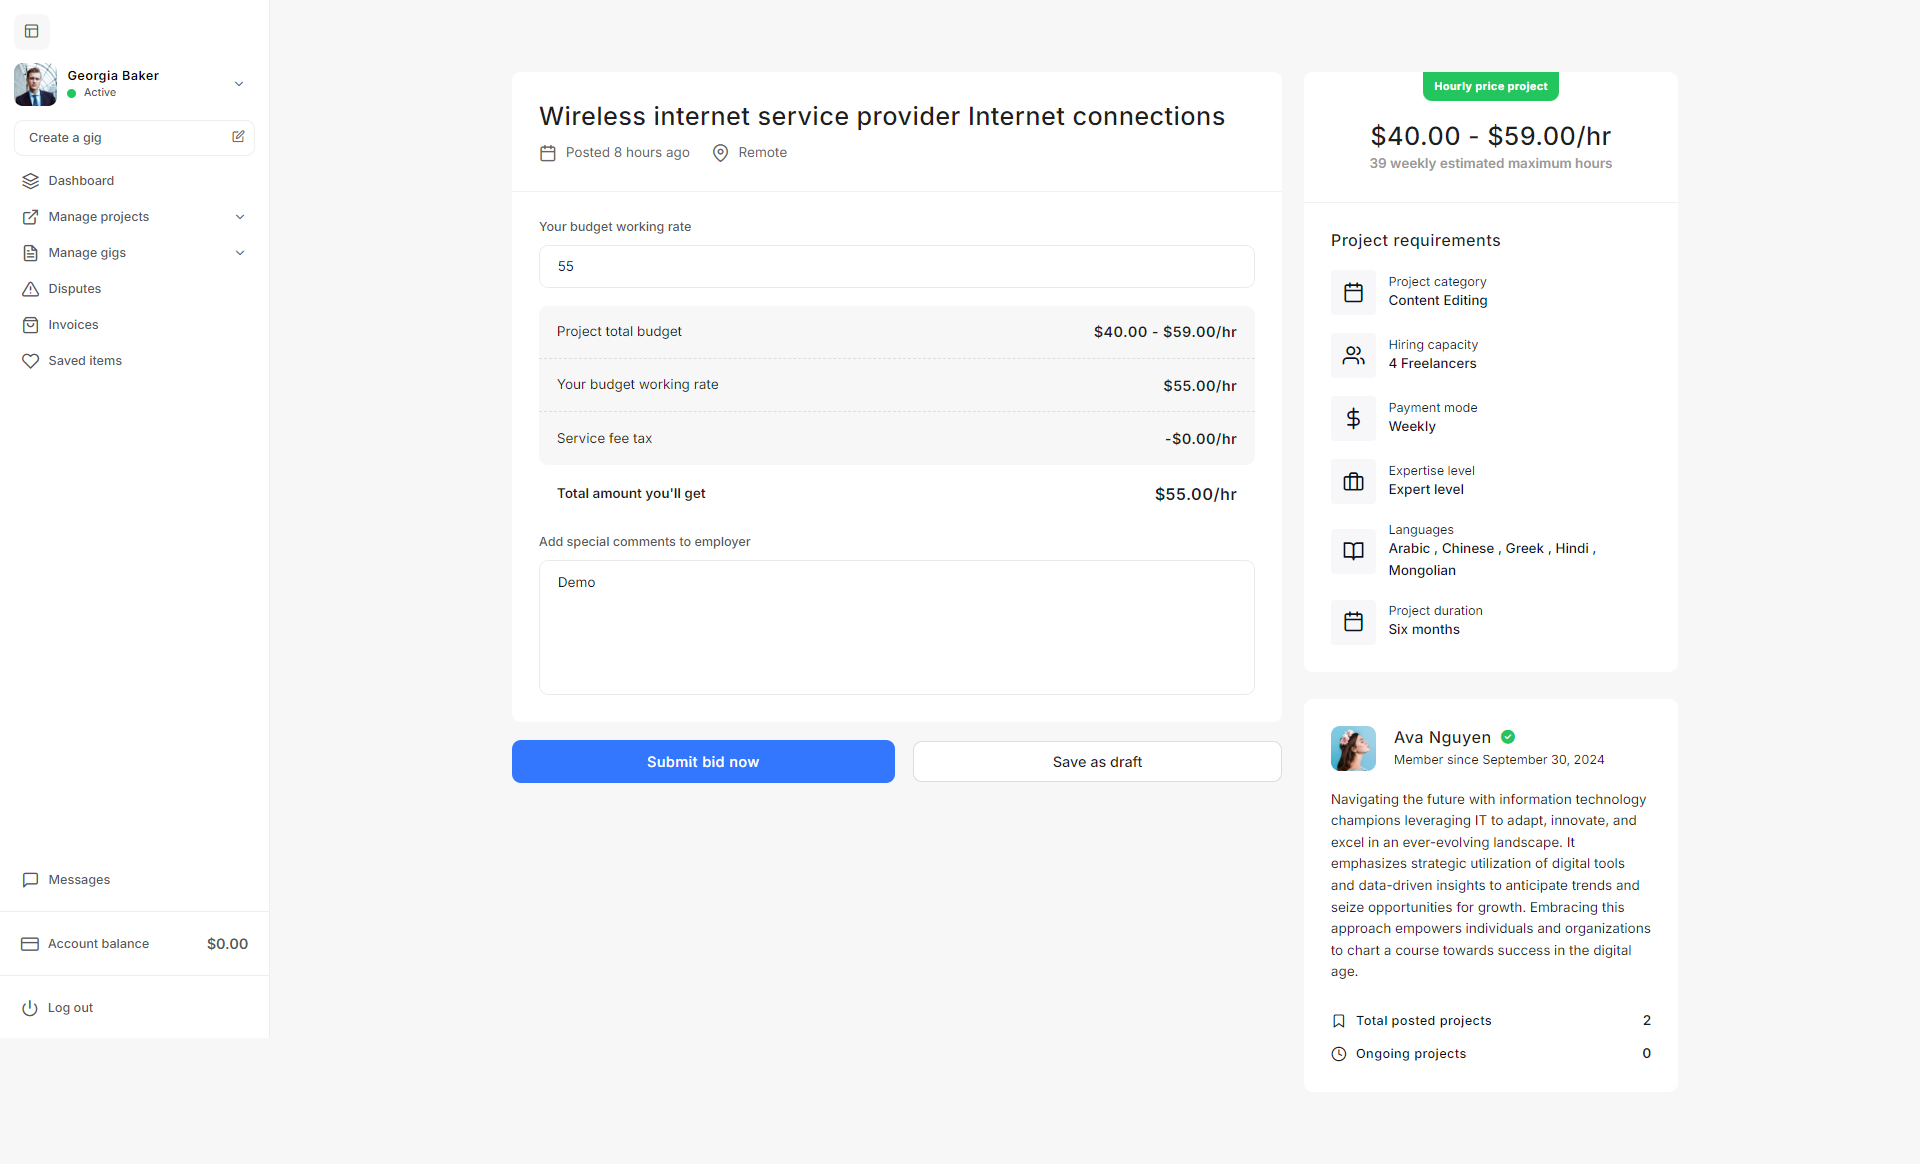The height and width of the screenshot is (1164, 1920).
Task: Click the Account balance card icon
Action: 30,944
